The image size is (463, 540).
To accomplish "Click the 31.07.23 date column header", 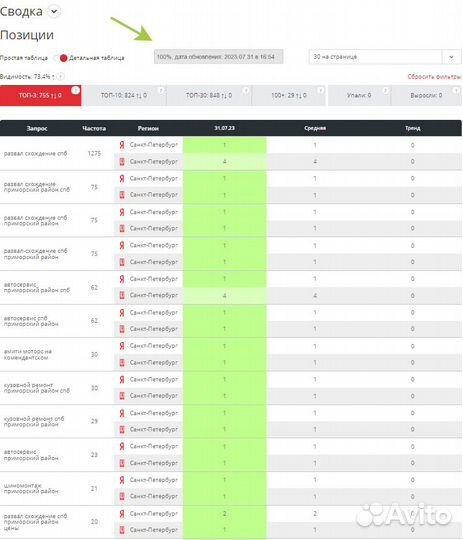I will click(224, 128).
